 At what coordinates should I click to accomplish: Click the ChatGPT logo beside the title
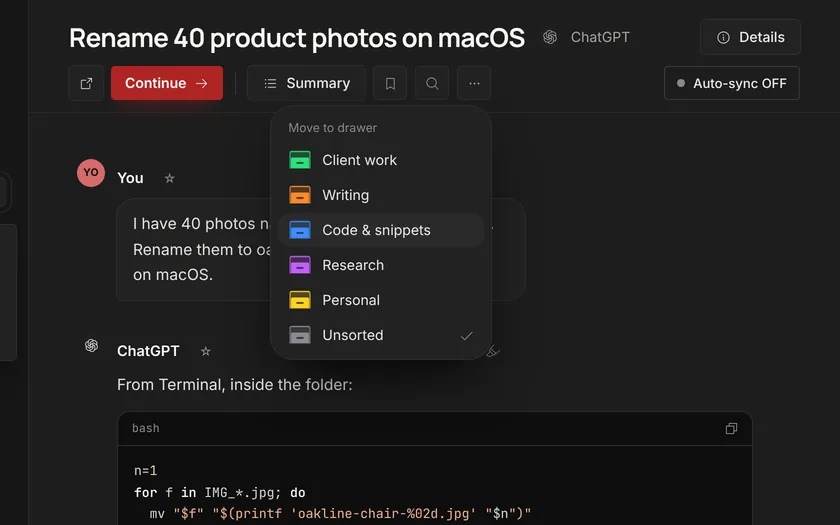[550, 37]
